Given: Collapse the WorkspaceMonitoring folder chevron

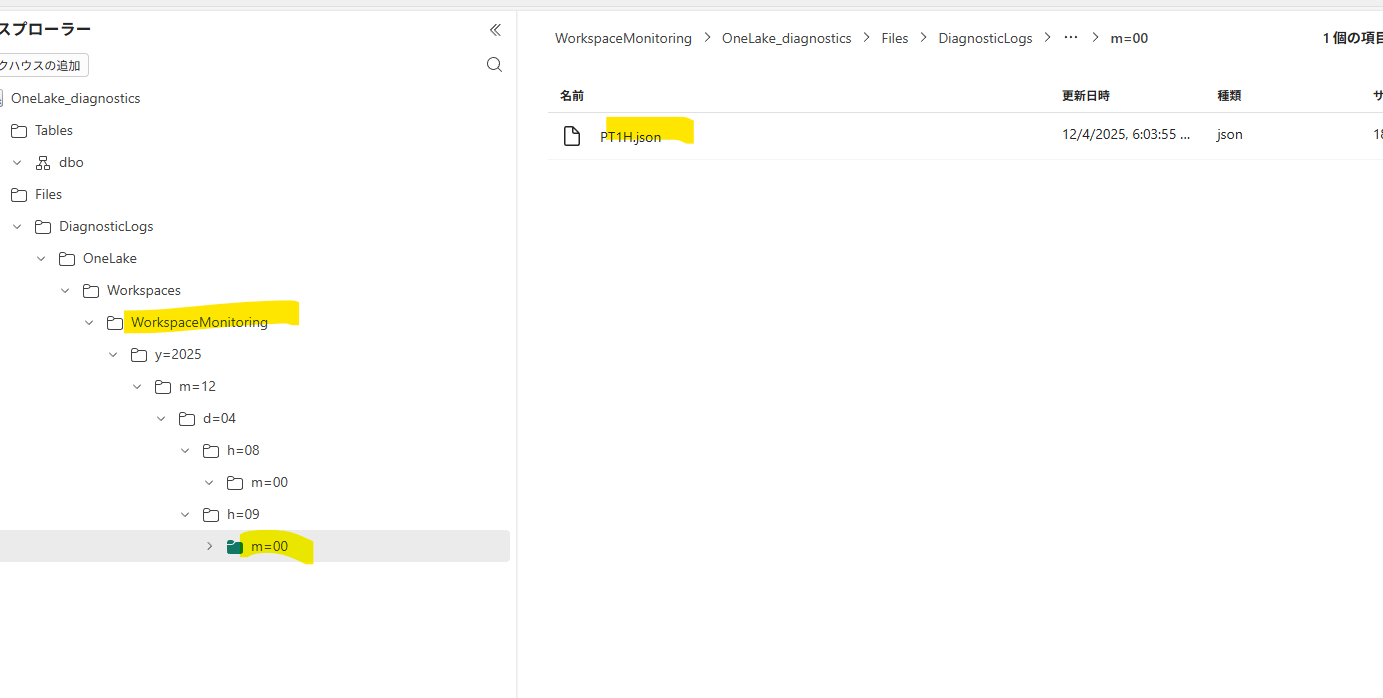Looking at the screenshot, I should pyautogui.click(x=89, y=322).
